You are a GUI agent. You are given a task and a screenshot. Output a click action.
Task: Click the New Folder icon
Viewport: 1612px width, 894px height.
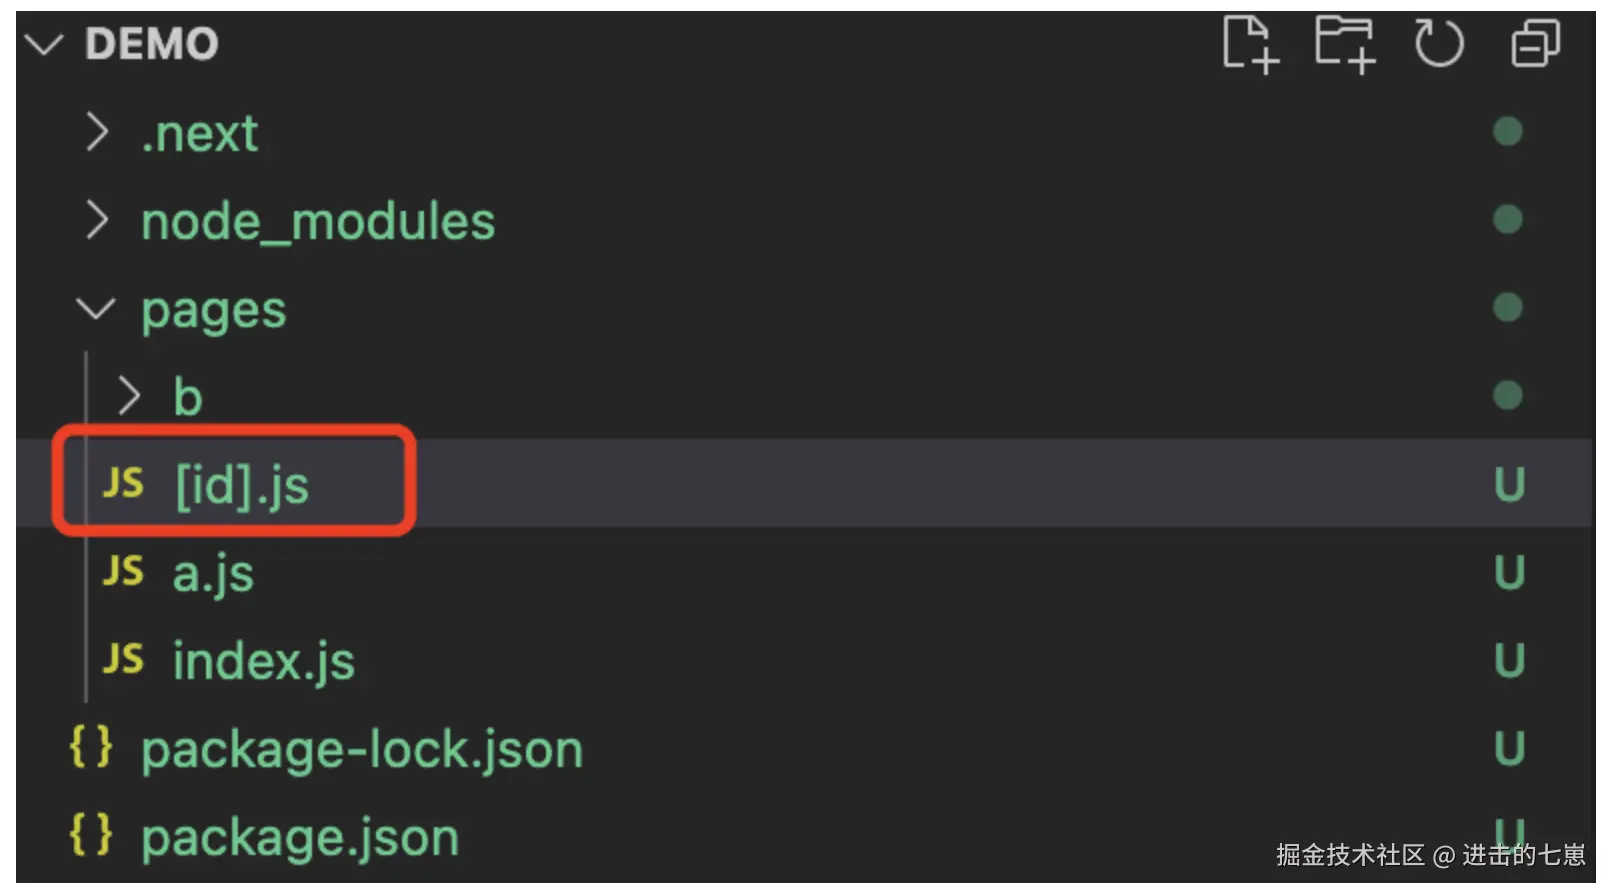(x=1344, y=45)
